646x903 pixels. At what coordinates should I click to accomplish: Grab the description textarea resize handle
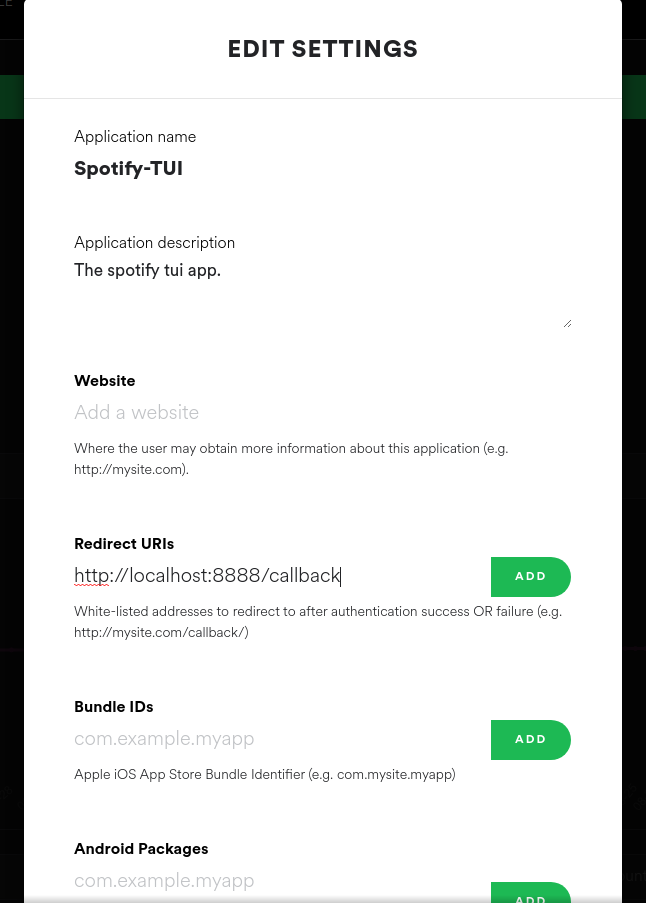[x=567, y=323]
